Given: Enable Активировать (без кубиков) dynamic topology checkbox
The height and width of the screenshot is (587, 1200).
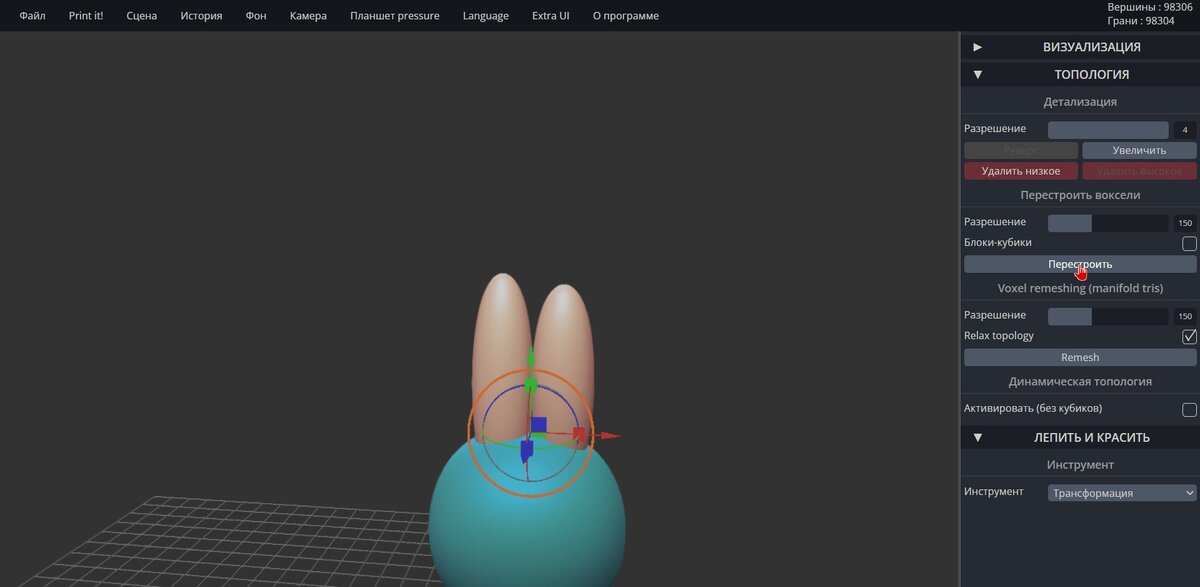Looking at the screenshot, I should coord(1189,410).
